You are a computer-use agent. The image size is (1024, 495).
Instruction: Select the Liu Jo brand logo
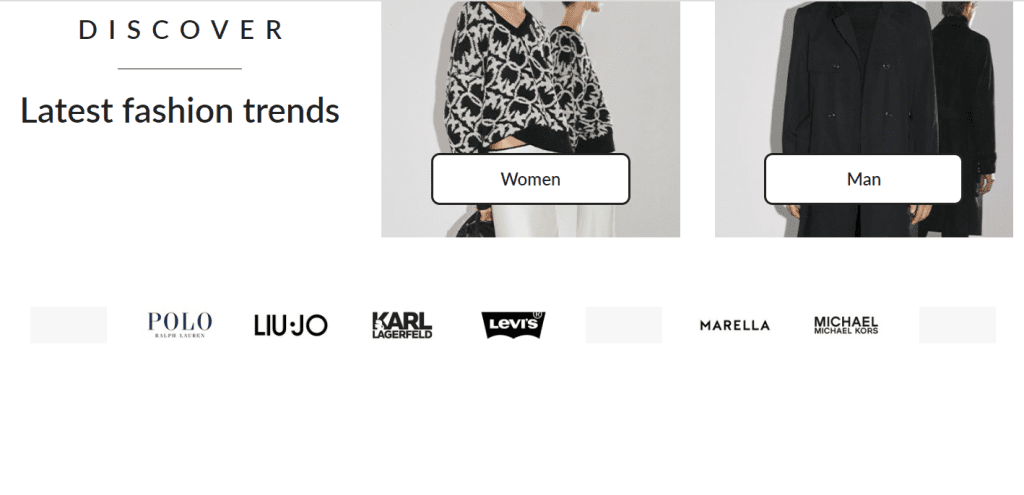(291, 325)
